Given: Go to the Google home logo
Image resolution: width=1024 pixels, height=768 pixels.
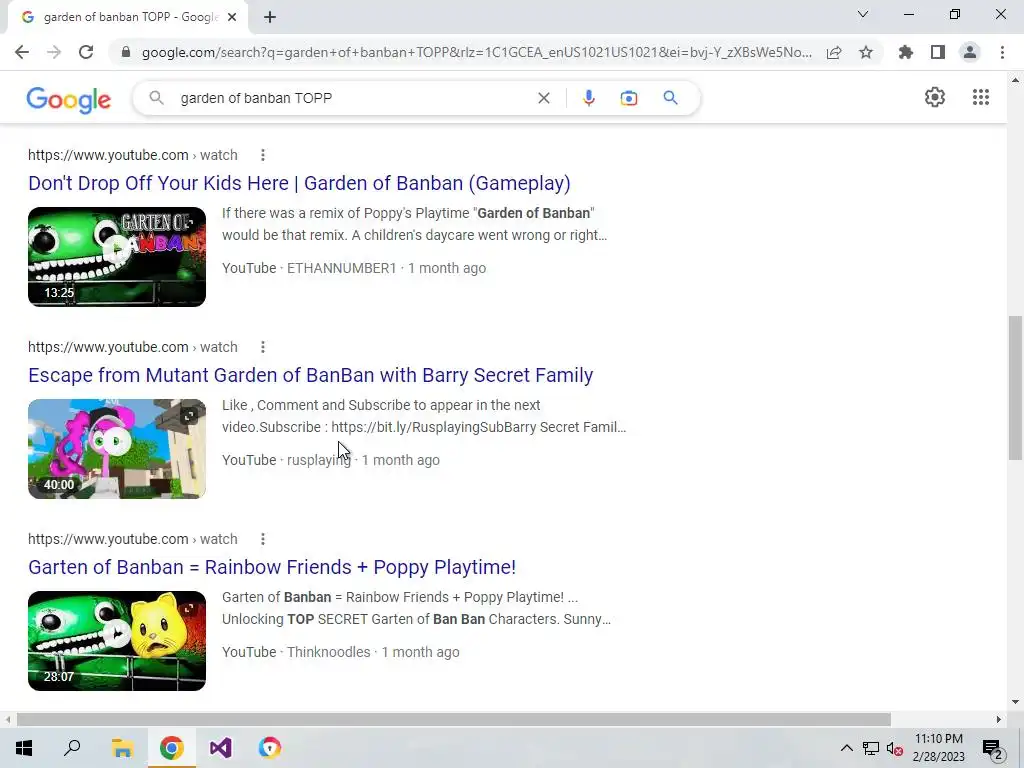Looking at the screenshot, I should [x=69, y=99].
